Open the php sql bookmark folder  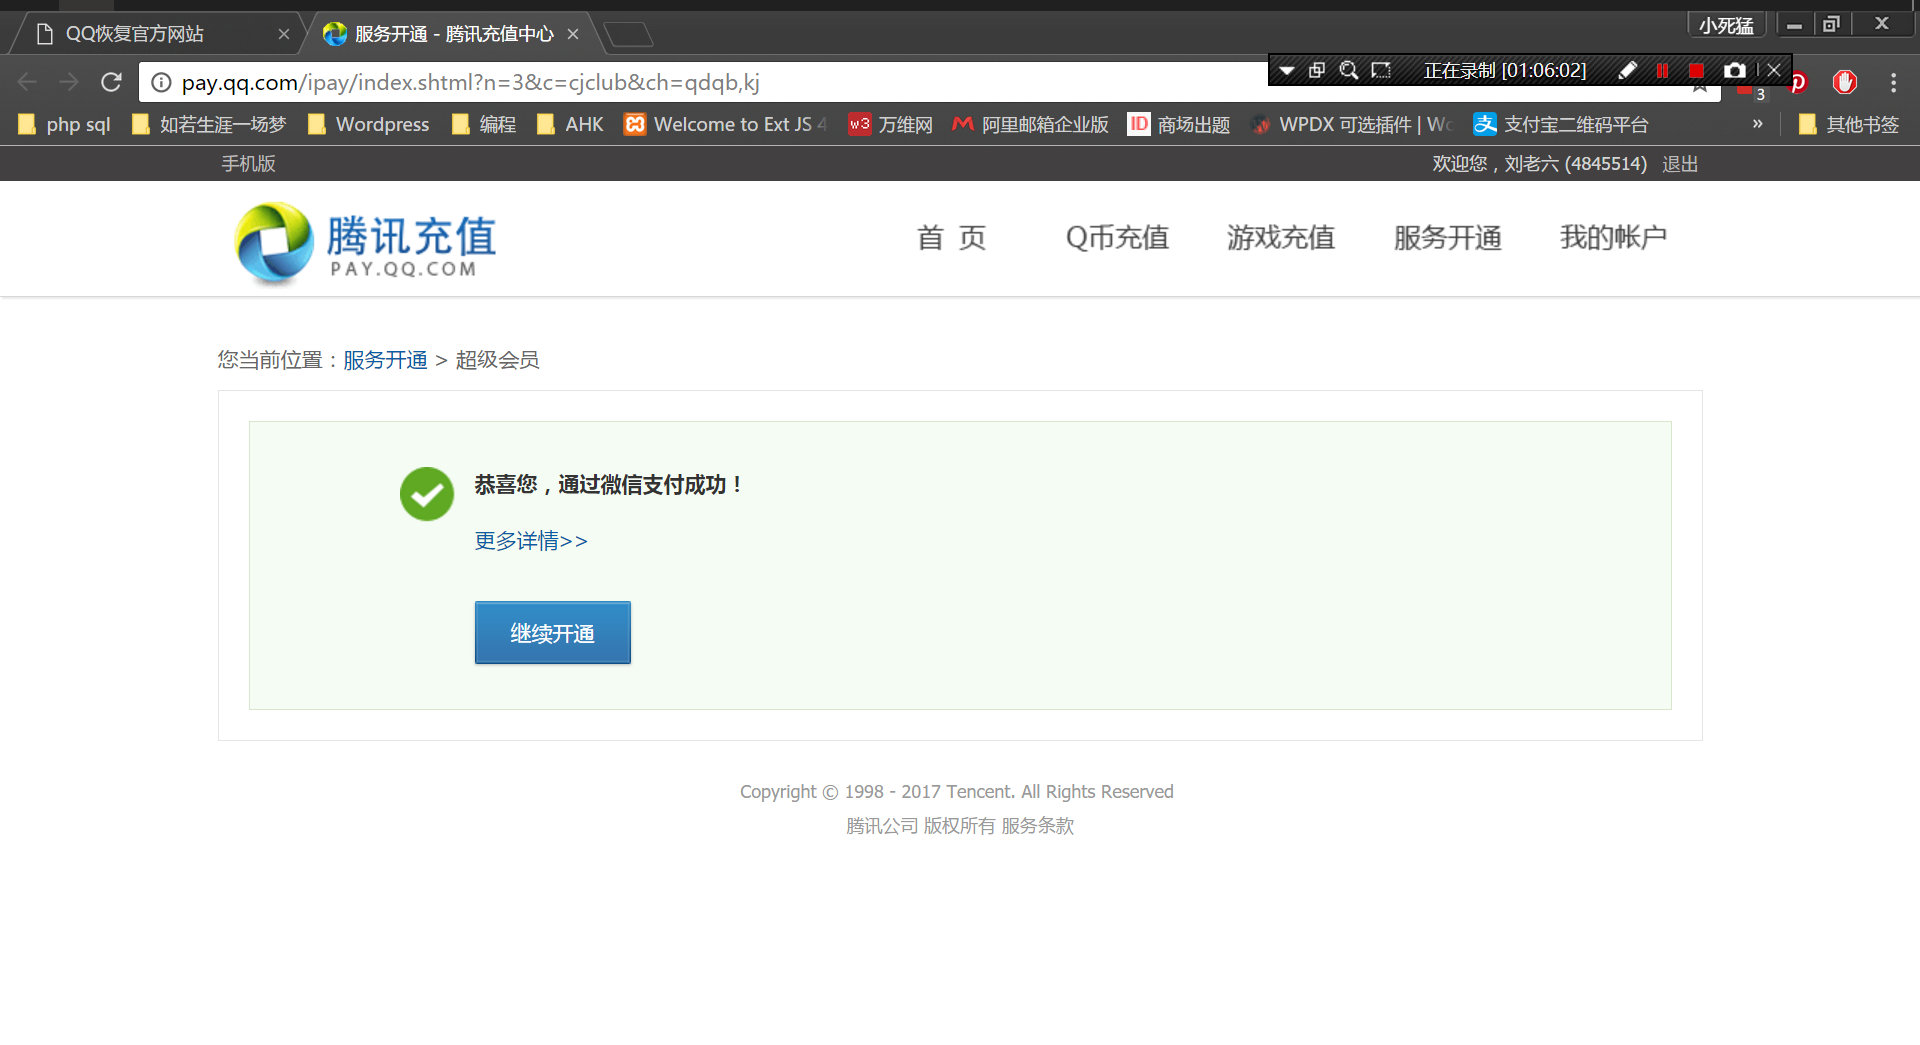point(65,124)
